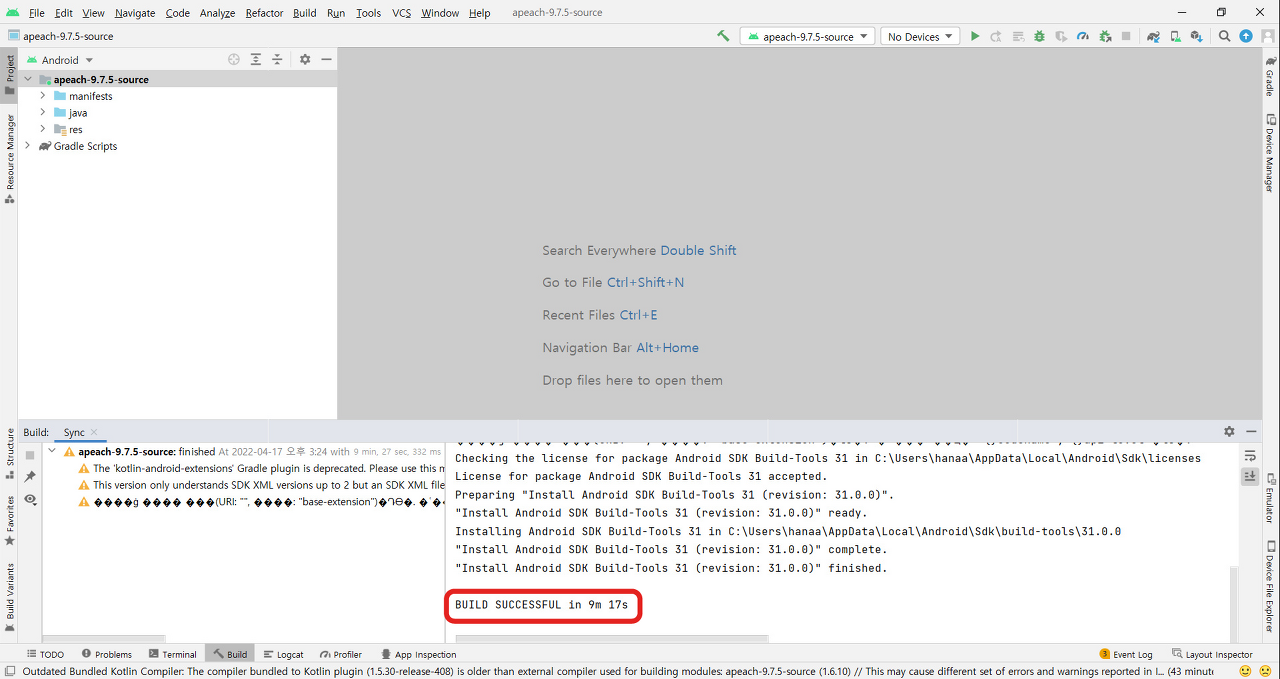Screen dimensions: 1280x679
Task: Select the kotlin-android-extensions deprecated warning
Action: [262, 468]
